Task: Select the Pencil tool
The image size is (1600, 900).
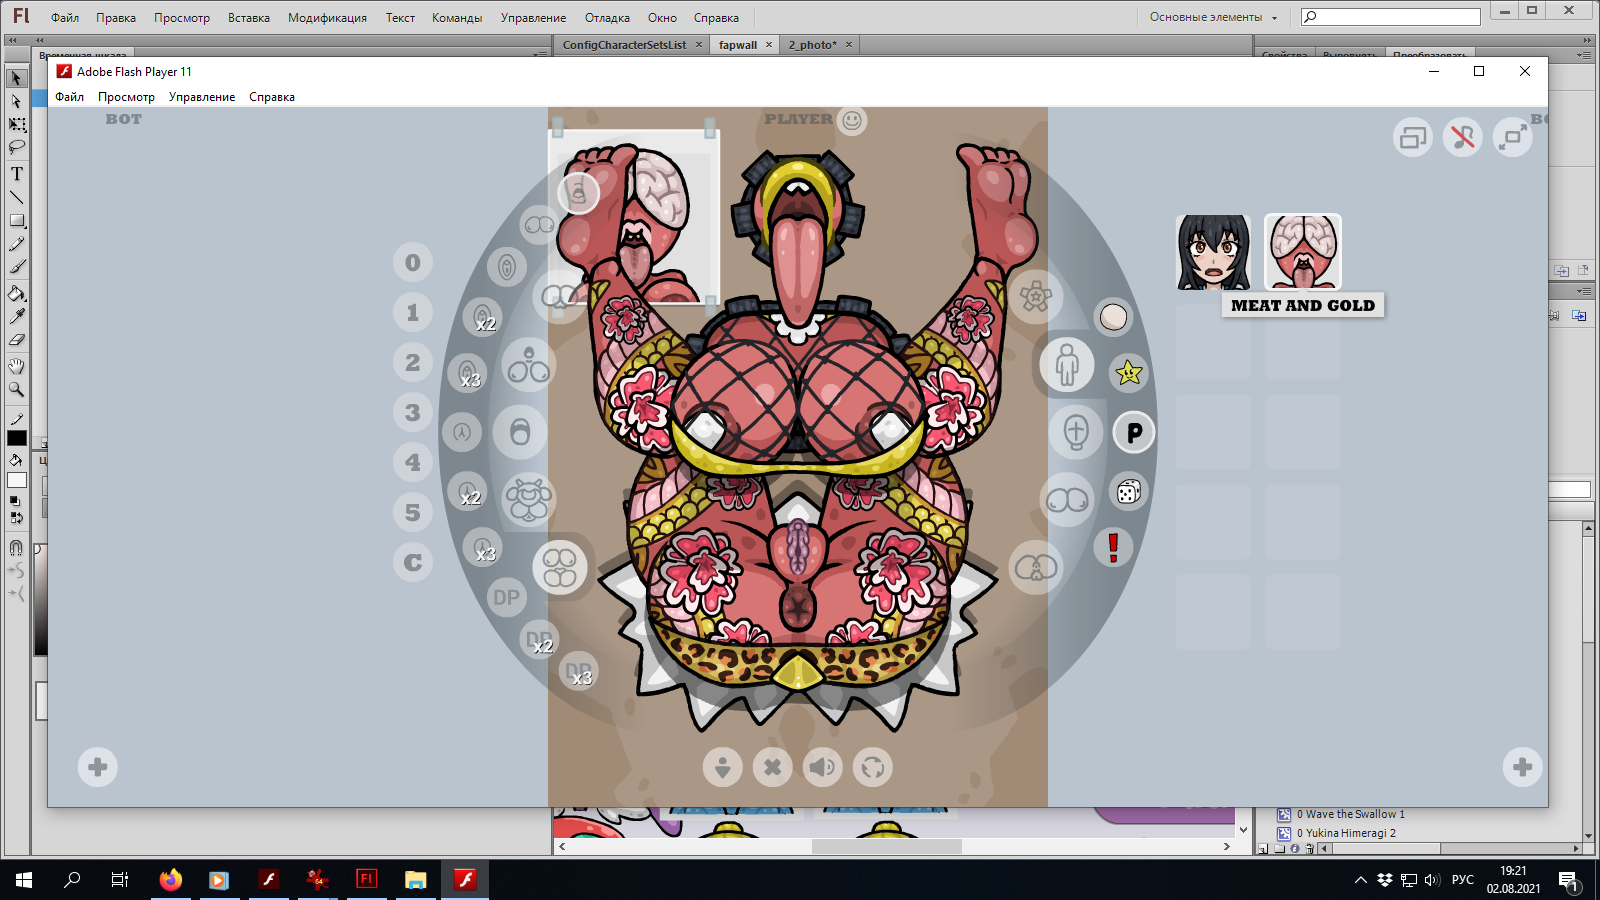Action: [x=16, y=244]
